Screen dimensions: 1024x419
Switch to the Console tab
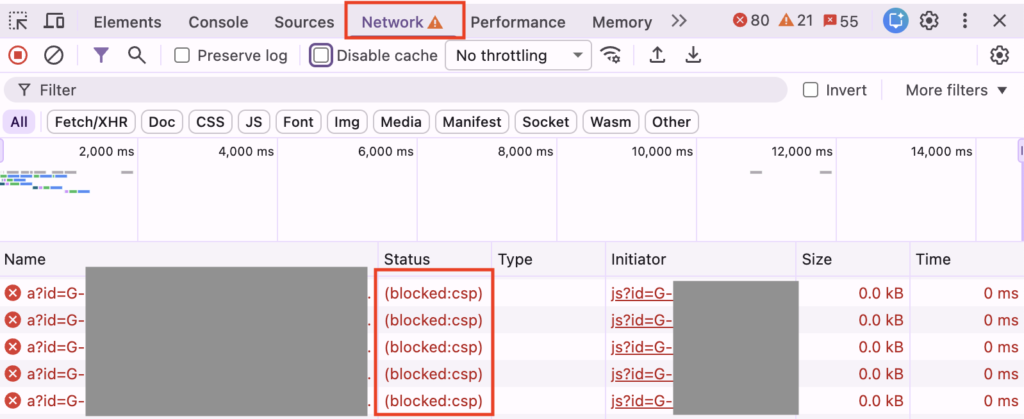(x=218, y=22)
